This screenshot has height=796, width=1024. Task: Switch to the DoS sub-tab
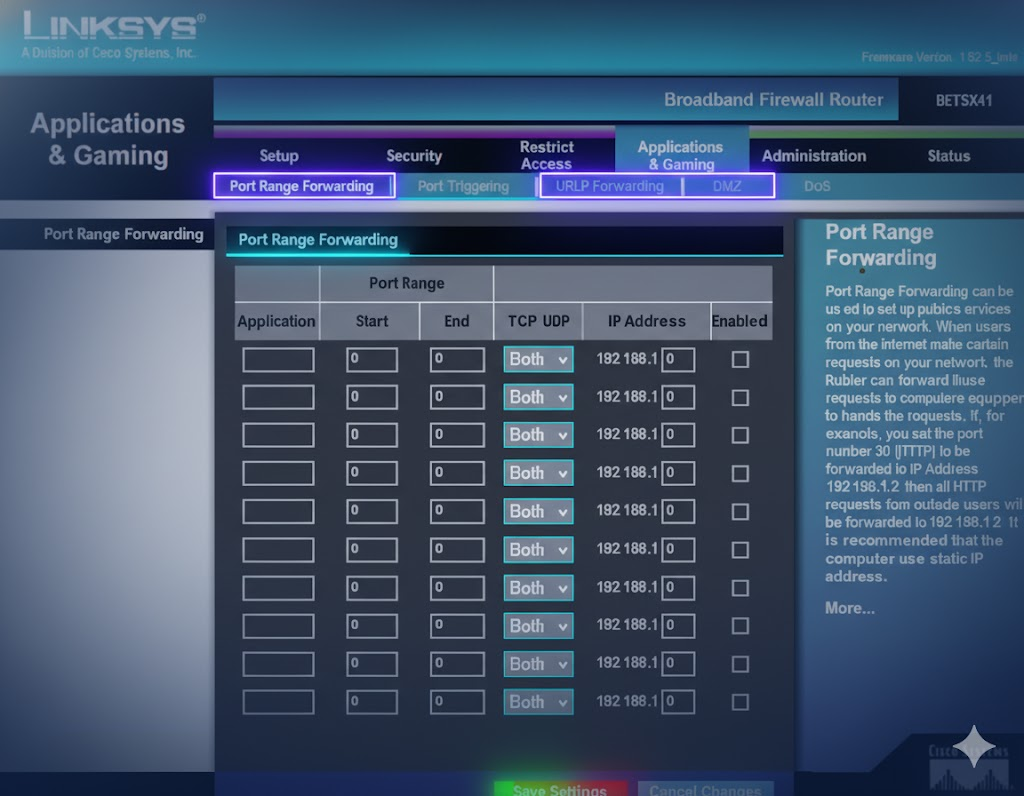click(817, 186)
